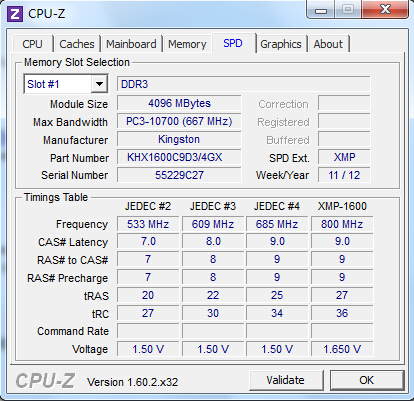Screen dimensions: 414x401
Task: Click the JEDEC #3 column header
Action: tap(213, 206)
